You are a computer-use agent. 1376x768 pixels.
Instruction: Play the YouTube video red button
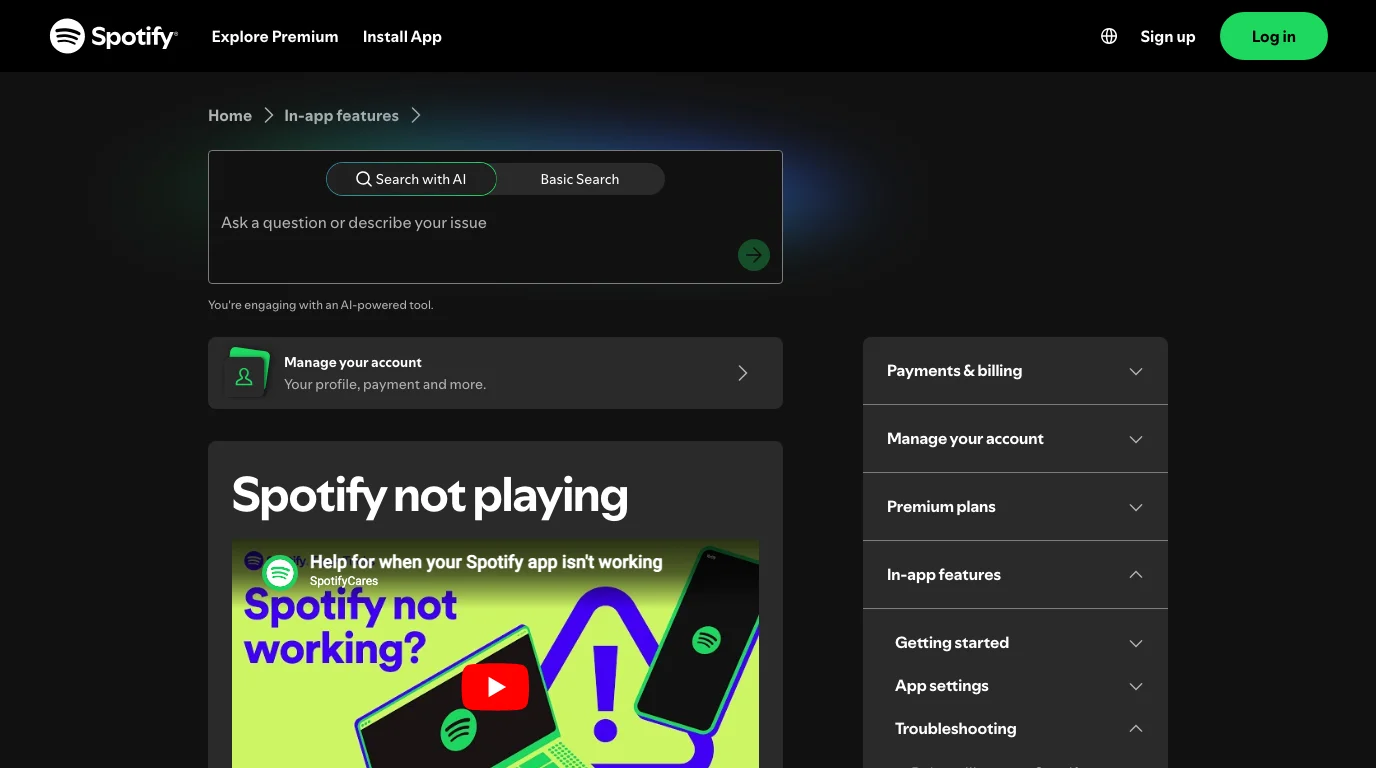[495, 687]
